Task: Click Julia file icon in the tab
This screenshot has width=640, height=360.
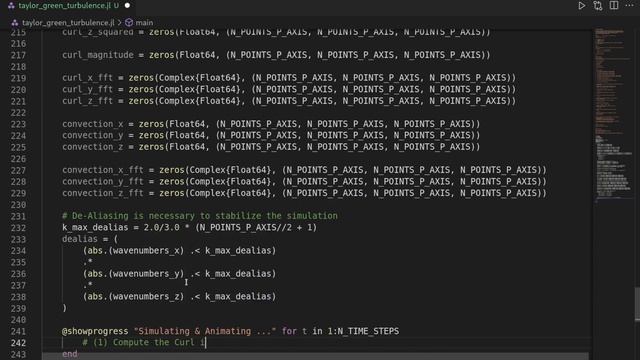Action: 11,6
